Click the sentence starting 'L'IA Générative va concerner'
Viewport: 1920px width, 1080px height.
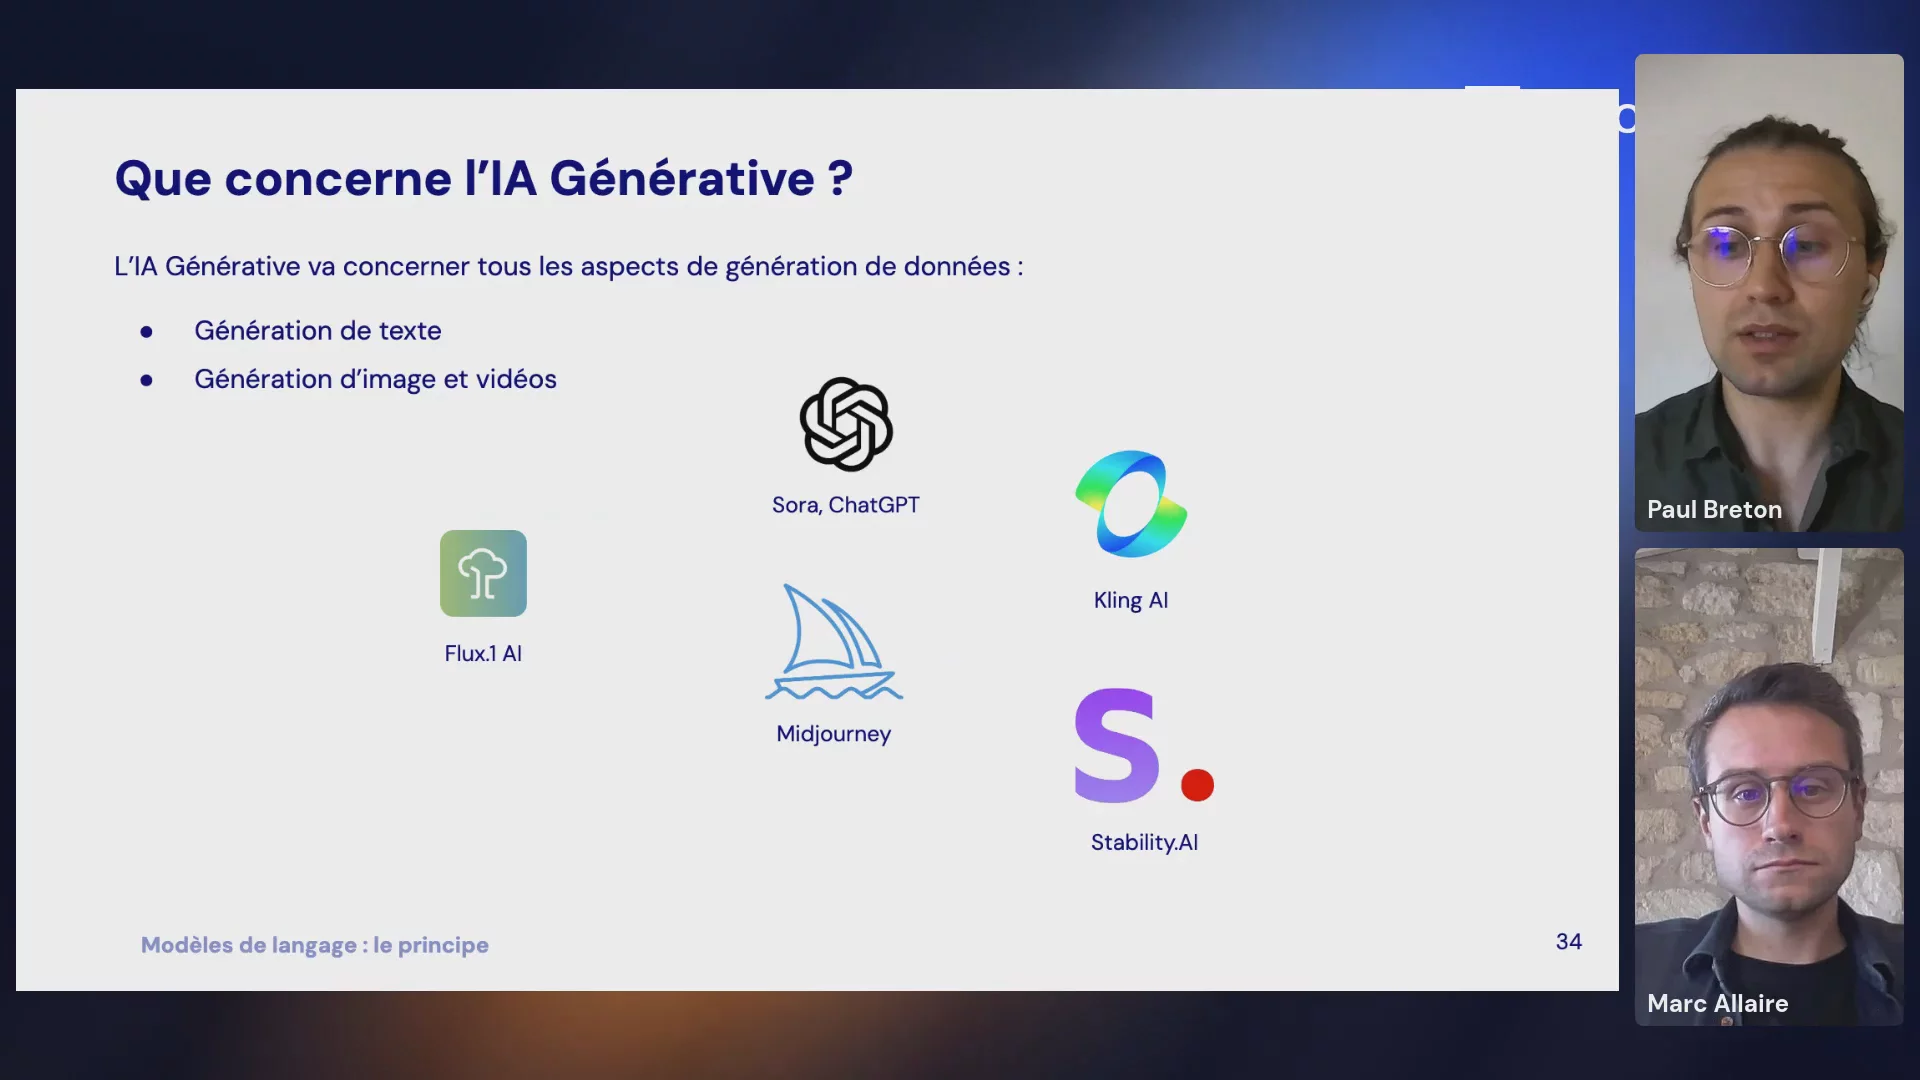pyautogui.click(x=569, y=266)
